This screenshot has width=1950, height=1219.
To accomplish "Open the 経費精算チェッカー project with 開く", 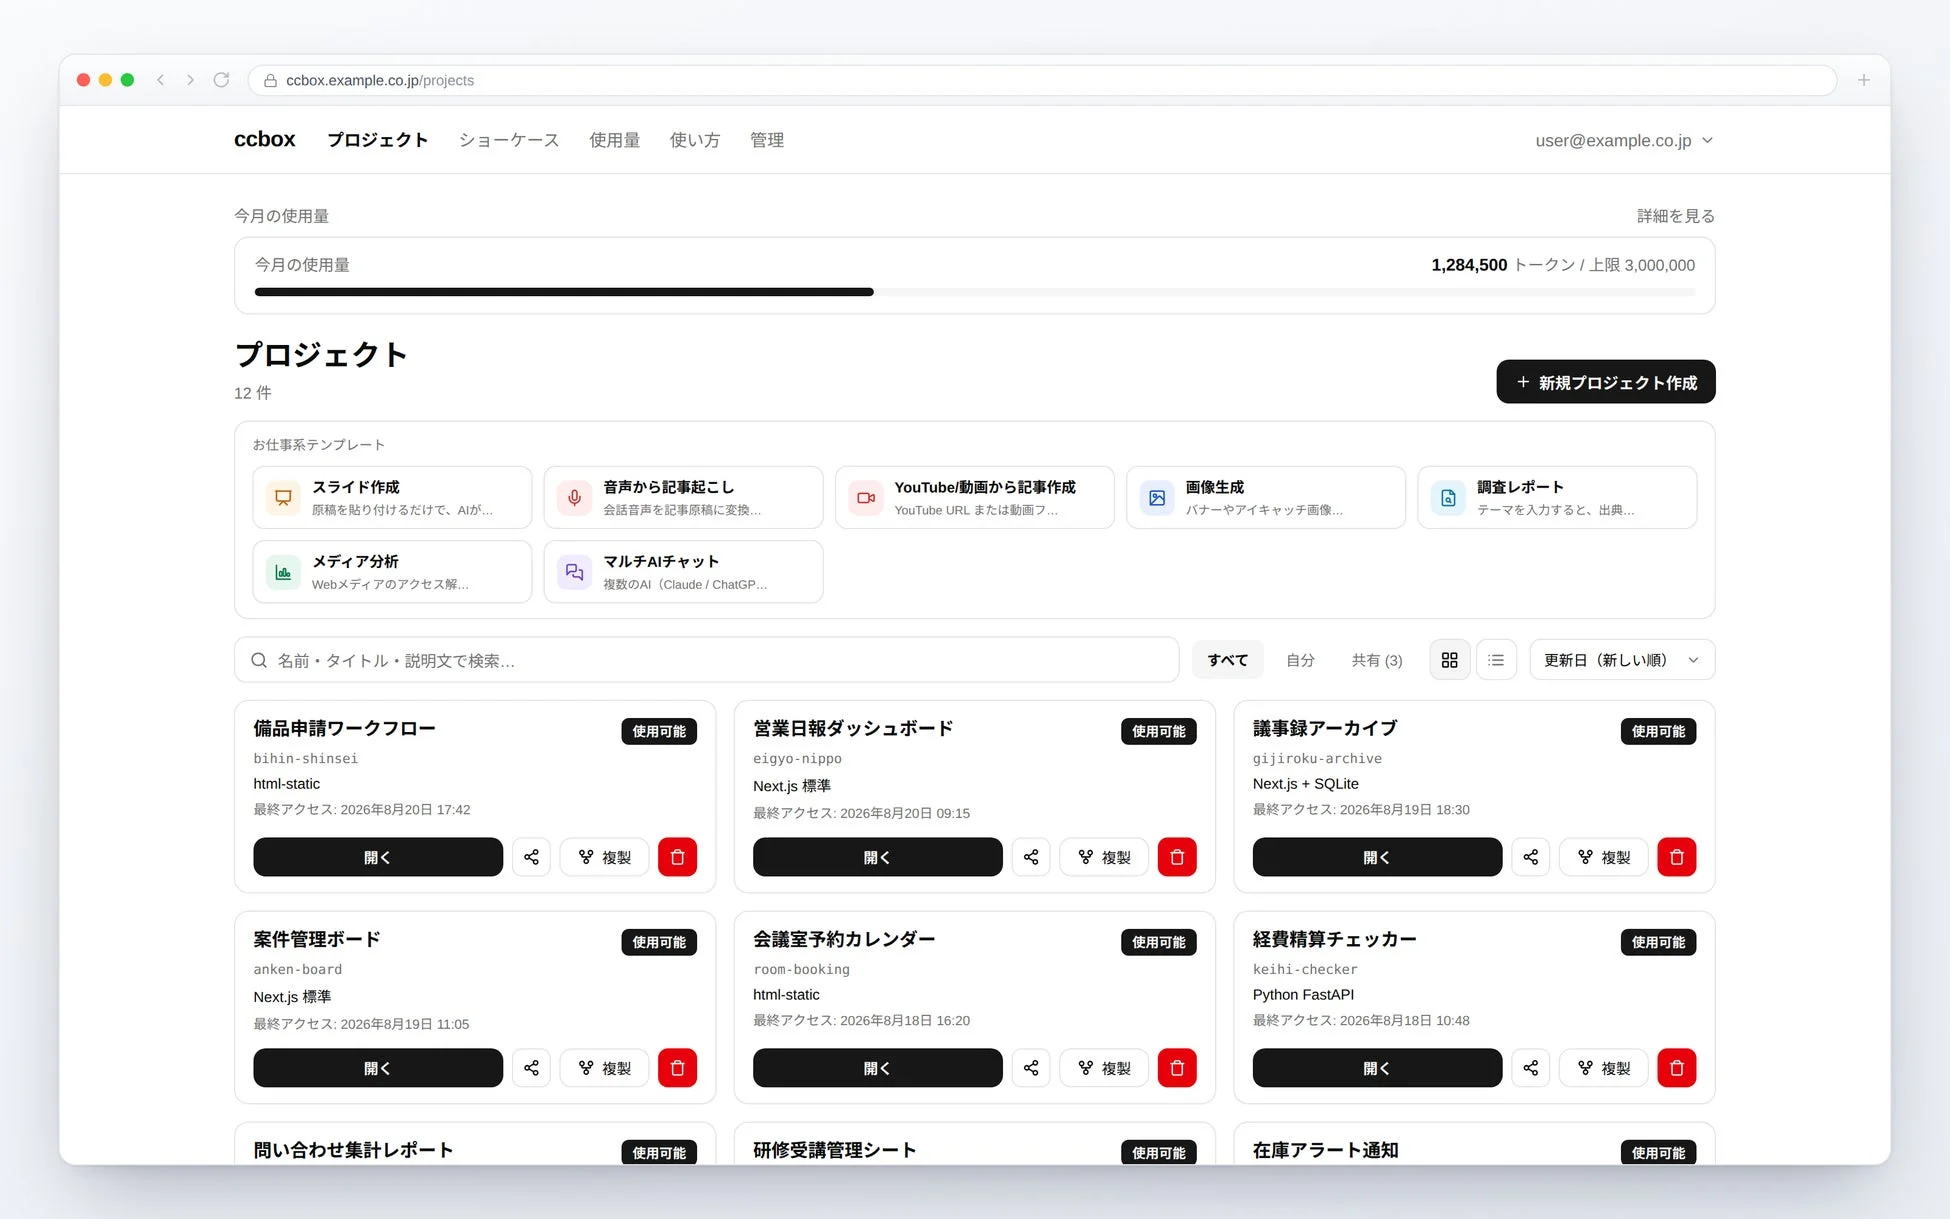I will [x=1377, y=1068].
